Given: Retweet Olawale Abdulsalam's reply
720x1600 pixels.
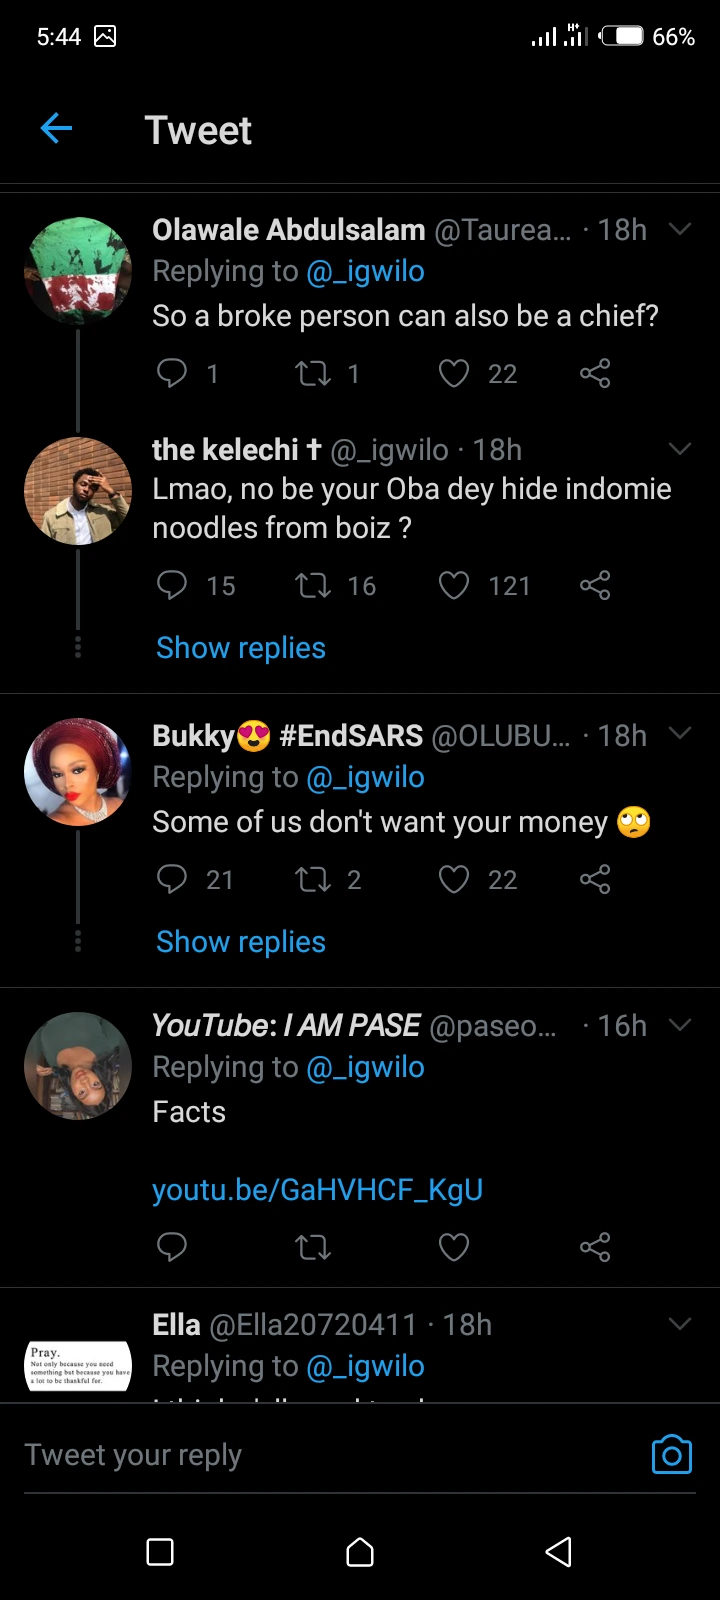Looking at the screenshot, I should click(x=313, y=374).
